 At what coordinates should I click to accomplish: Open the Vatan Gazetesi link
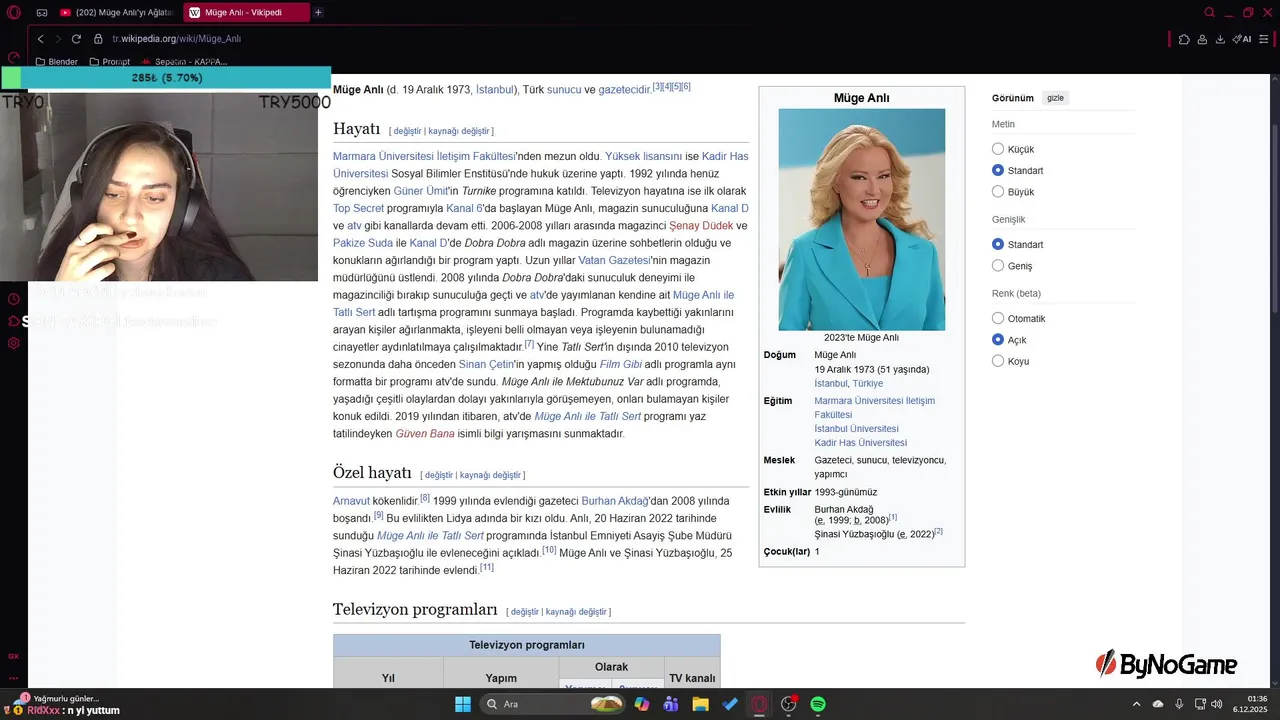coord(614,260)
